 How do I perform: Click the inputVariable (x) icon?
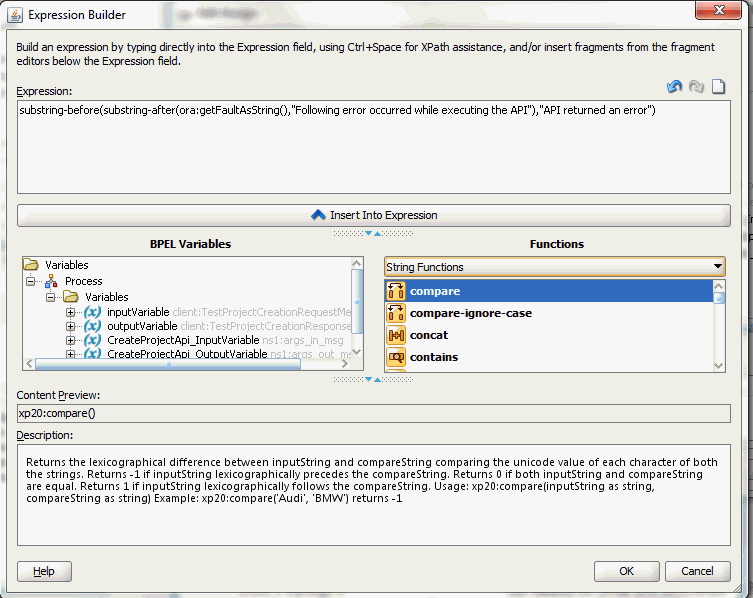92,312
